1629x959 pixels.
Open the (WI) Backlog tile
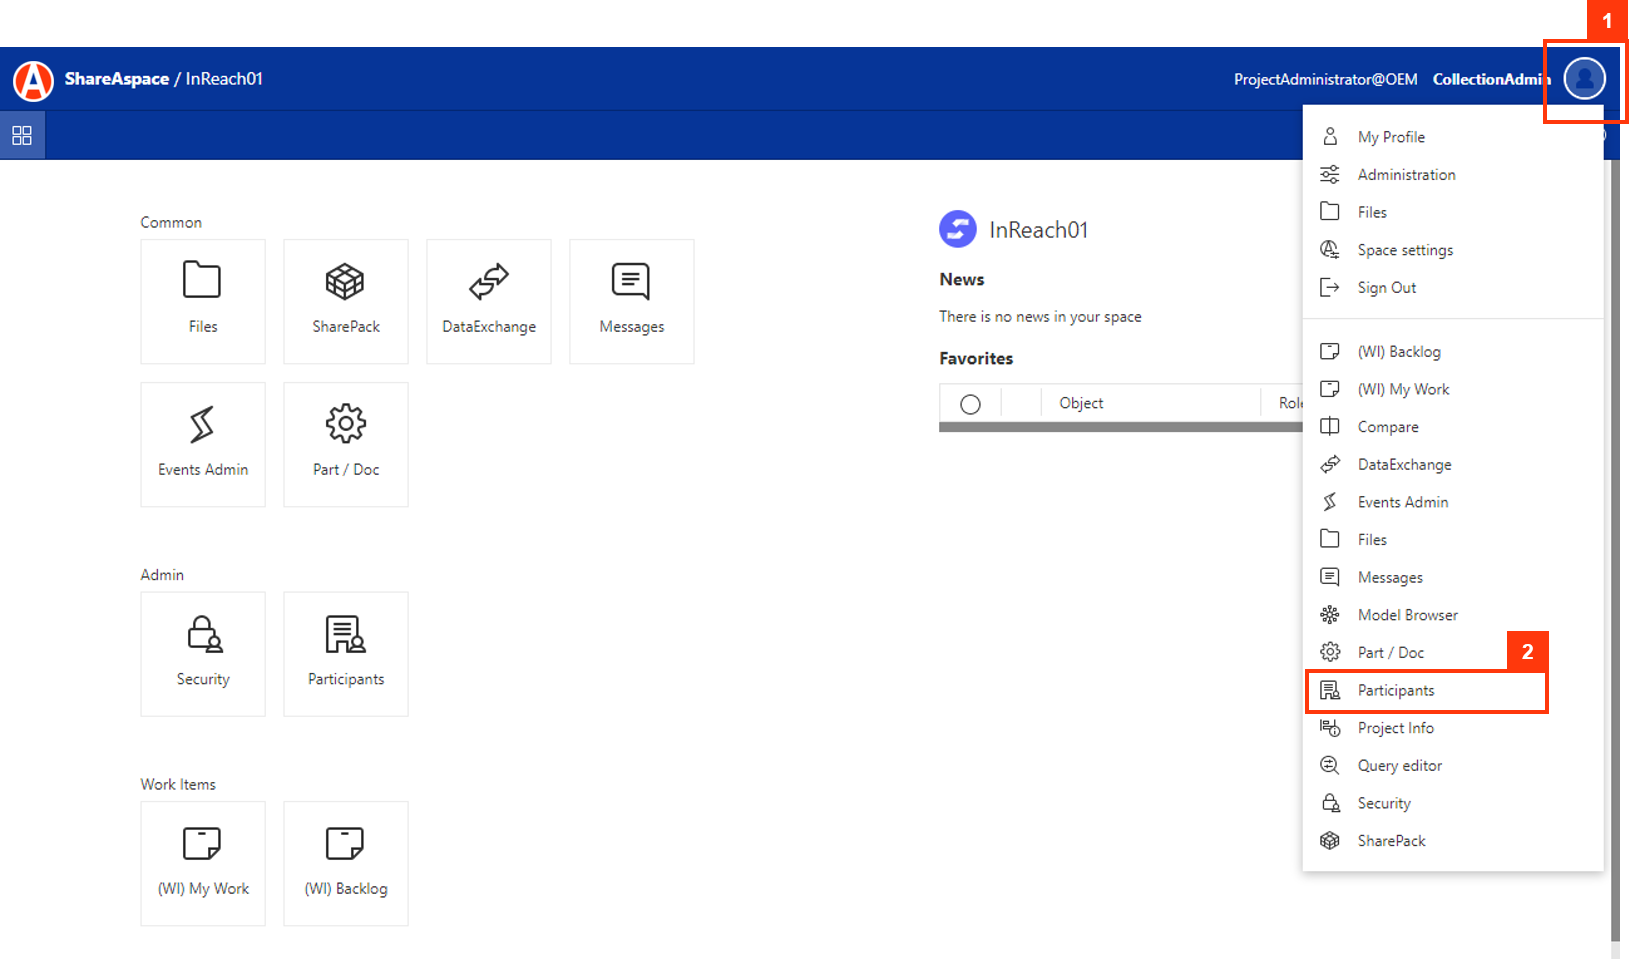(x=345, y=862)
